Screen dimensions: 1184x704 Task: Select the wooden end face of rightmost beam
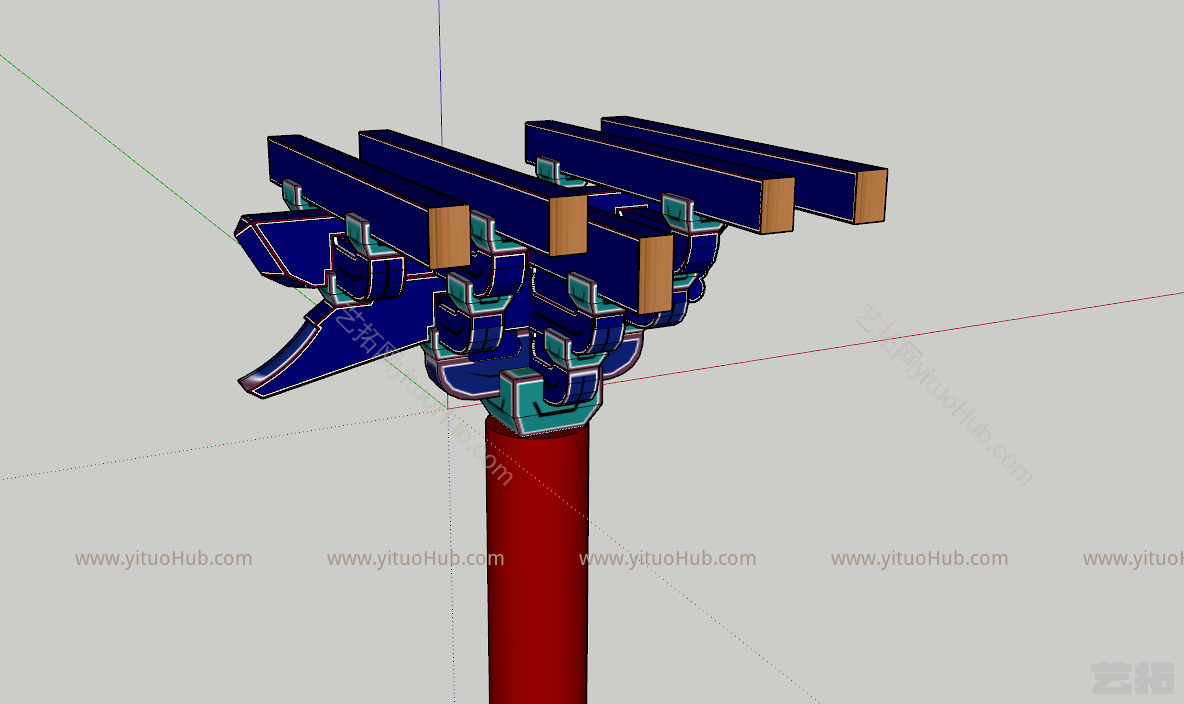tap(871, 196)
